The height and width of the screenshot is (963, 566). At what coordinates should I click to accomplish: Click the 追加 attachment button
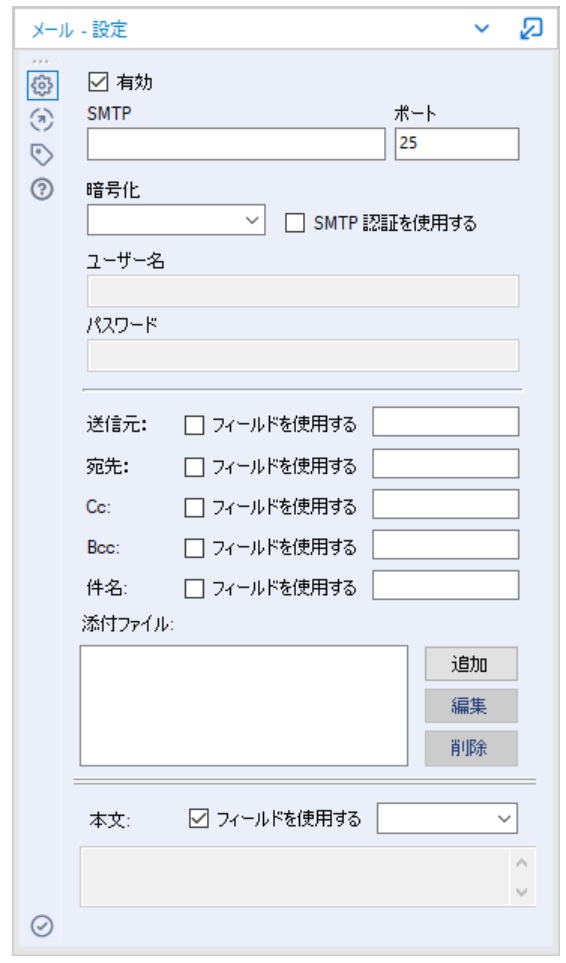coord(471,664)
